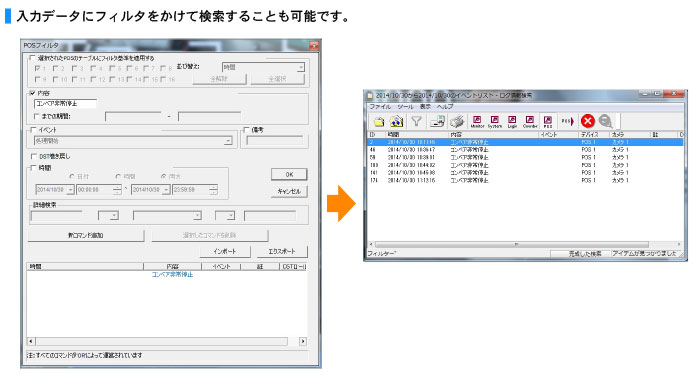The image size is (690, 375).
Task: Select the log row with ID 174
Action: tap(525, 180)
